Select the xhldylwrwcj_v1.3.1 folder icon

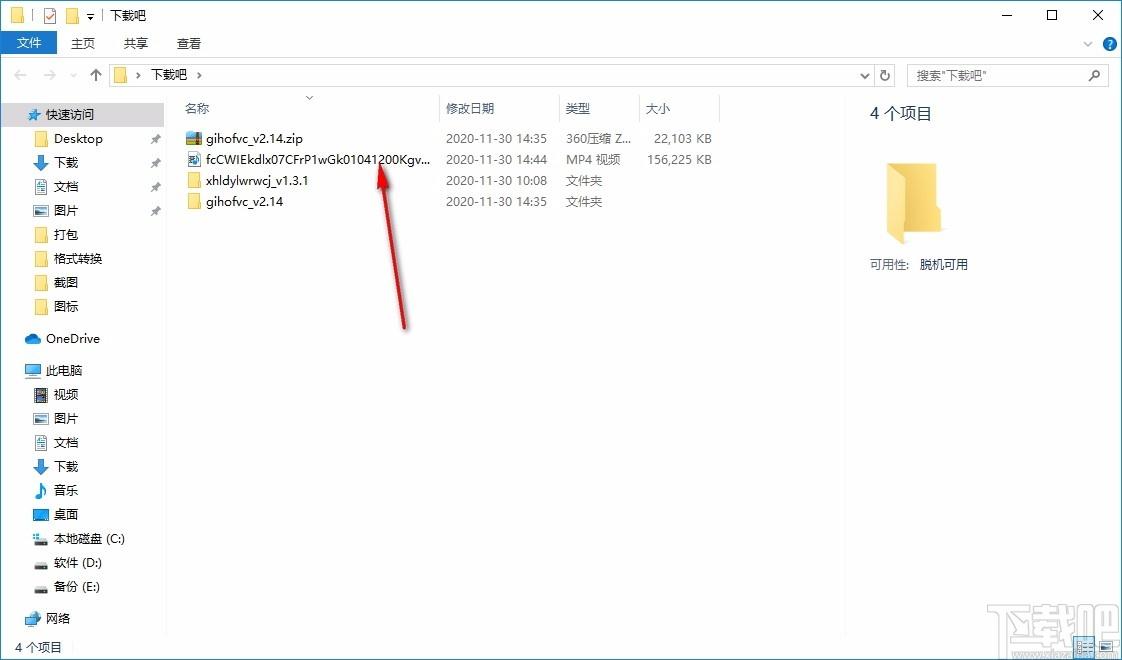coord(194,180)
